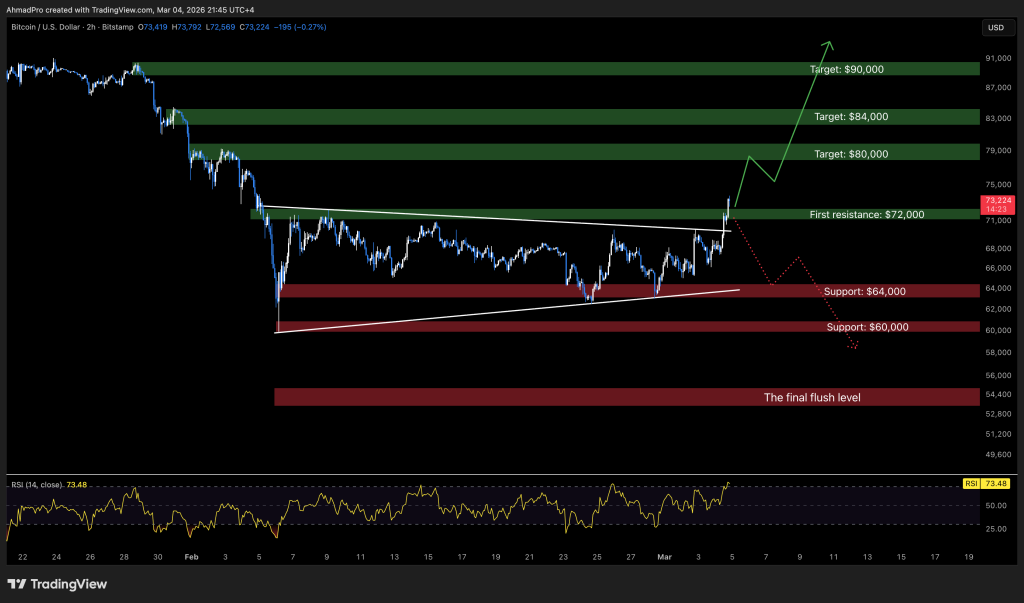Click the Mar label on the date axis
This screenshot has width=1024, height=603.
665,556
